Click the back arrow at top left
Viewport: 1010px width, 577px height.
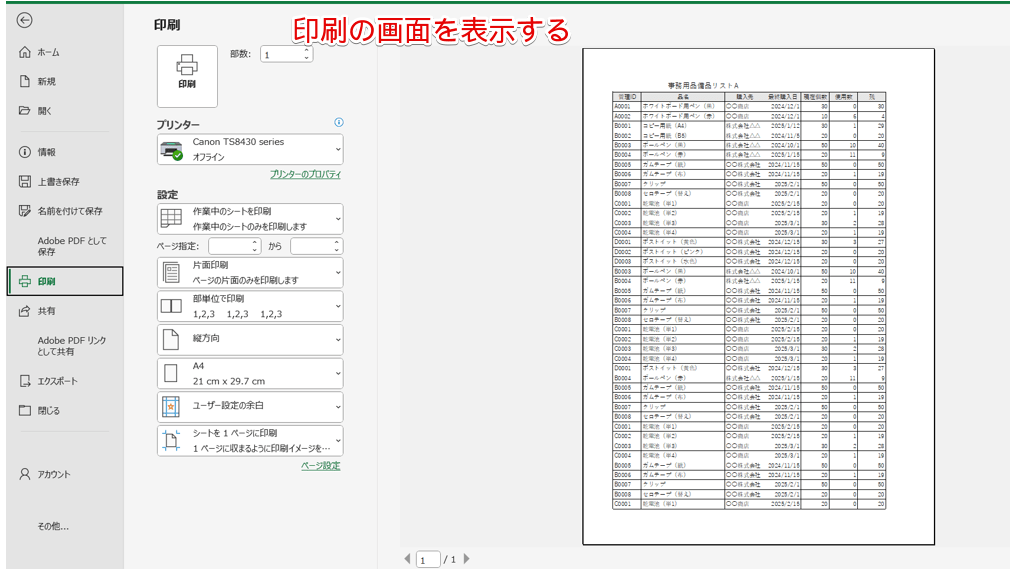click(22, 19)
